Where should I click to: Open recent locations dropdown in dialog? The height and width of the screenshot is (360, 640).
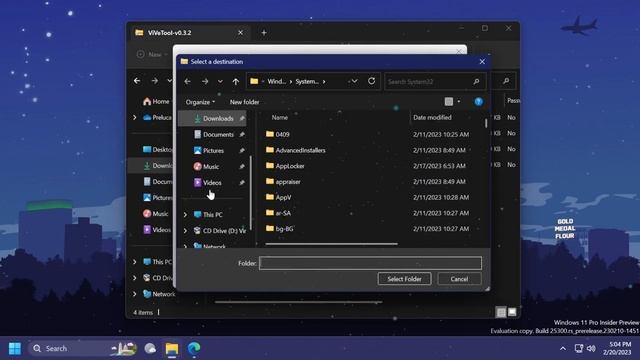point(220,81)
